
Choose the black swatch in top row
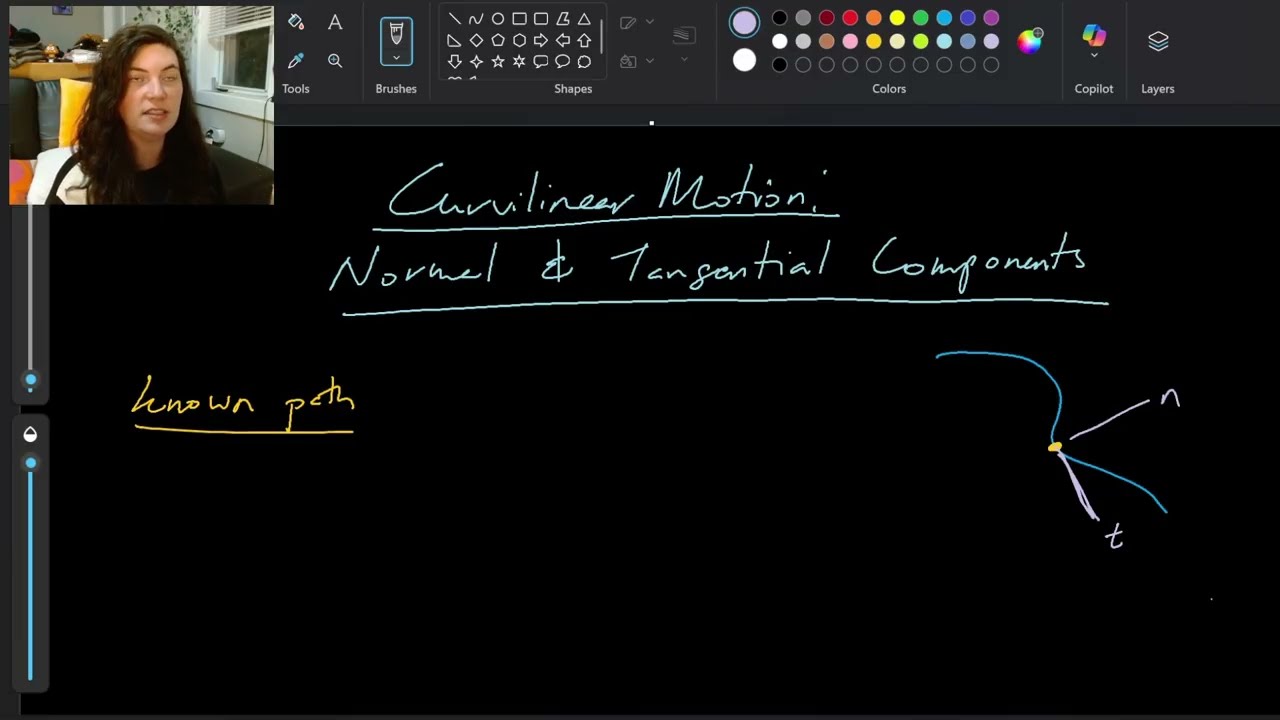(780, 18)
